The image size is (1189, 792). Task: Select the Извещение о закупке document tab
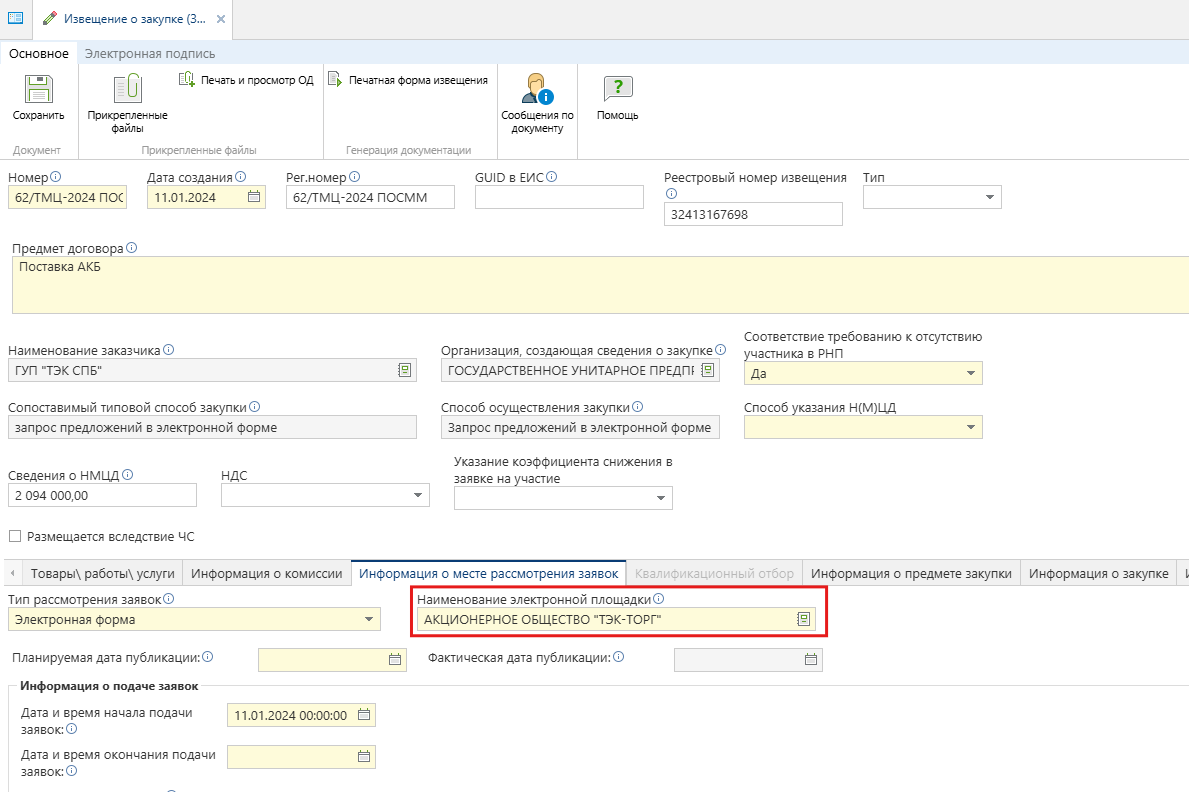pos(134,19)
